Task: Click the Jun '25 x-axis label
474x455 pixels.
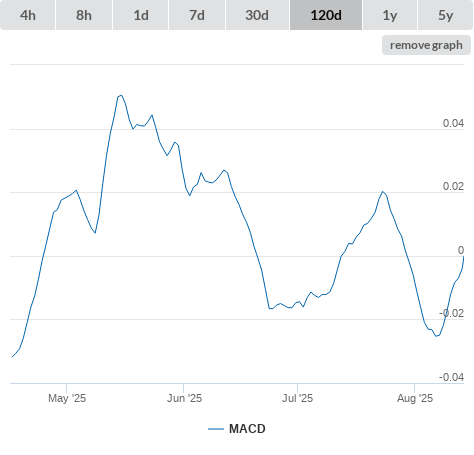Action: (184, 398)
